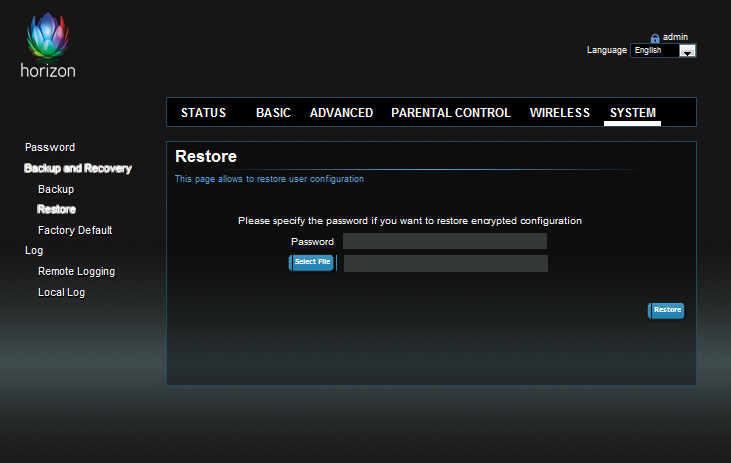Click the Select File button
The height and width of the screenshot is (463, 731).
(312, 263)
